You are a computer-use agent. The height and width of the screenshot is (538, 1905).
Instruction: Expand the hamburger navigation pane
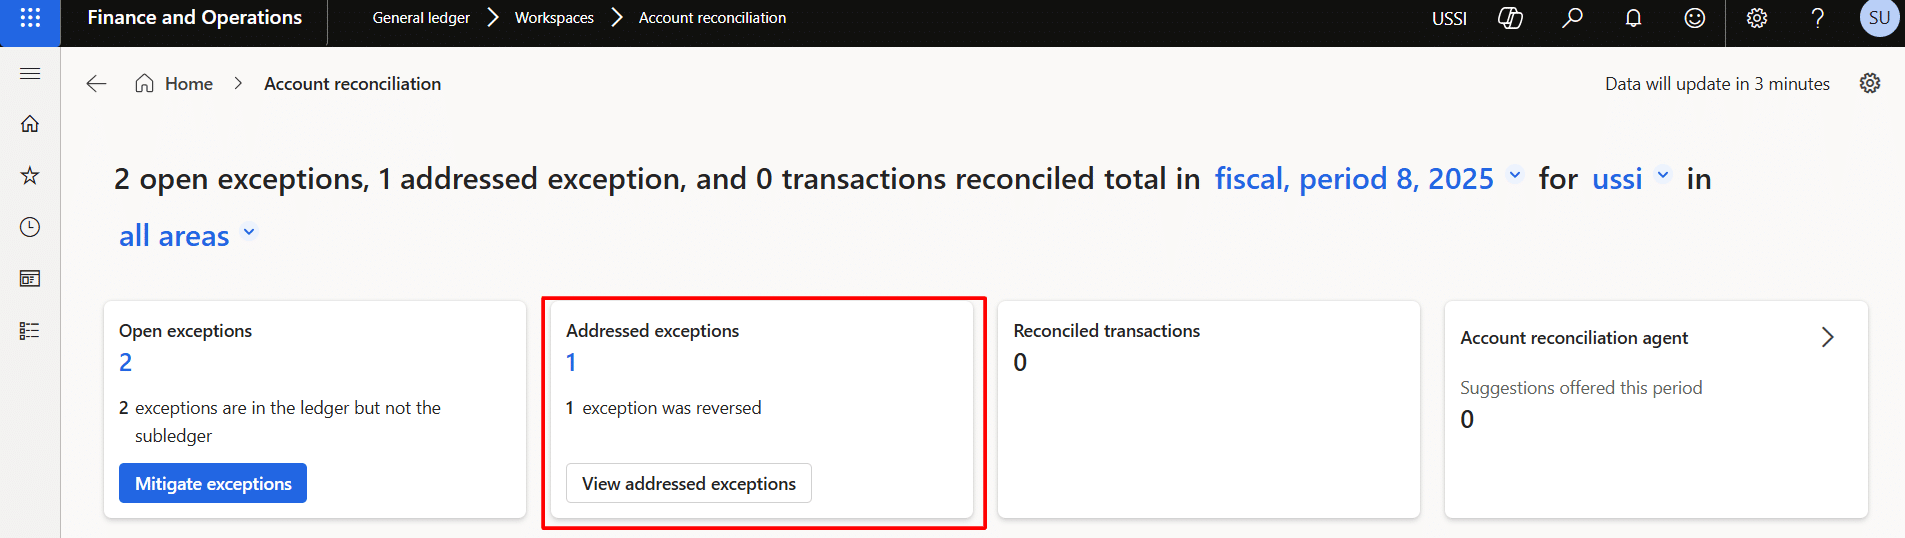click(x=30, y=74)
